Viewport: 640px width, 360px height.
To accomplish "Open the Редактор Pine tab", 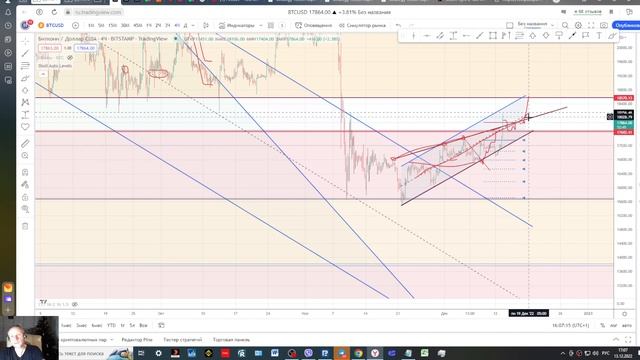I will pyautogui.click(x=137, y=340).
